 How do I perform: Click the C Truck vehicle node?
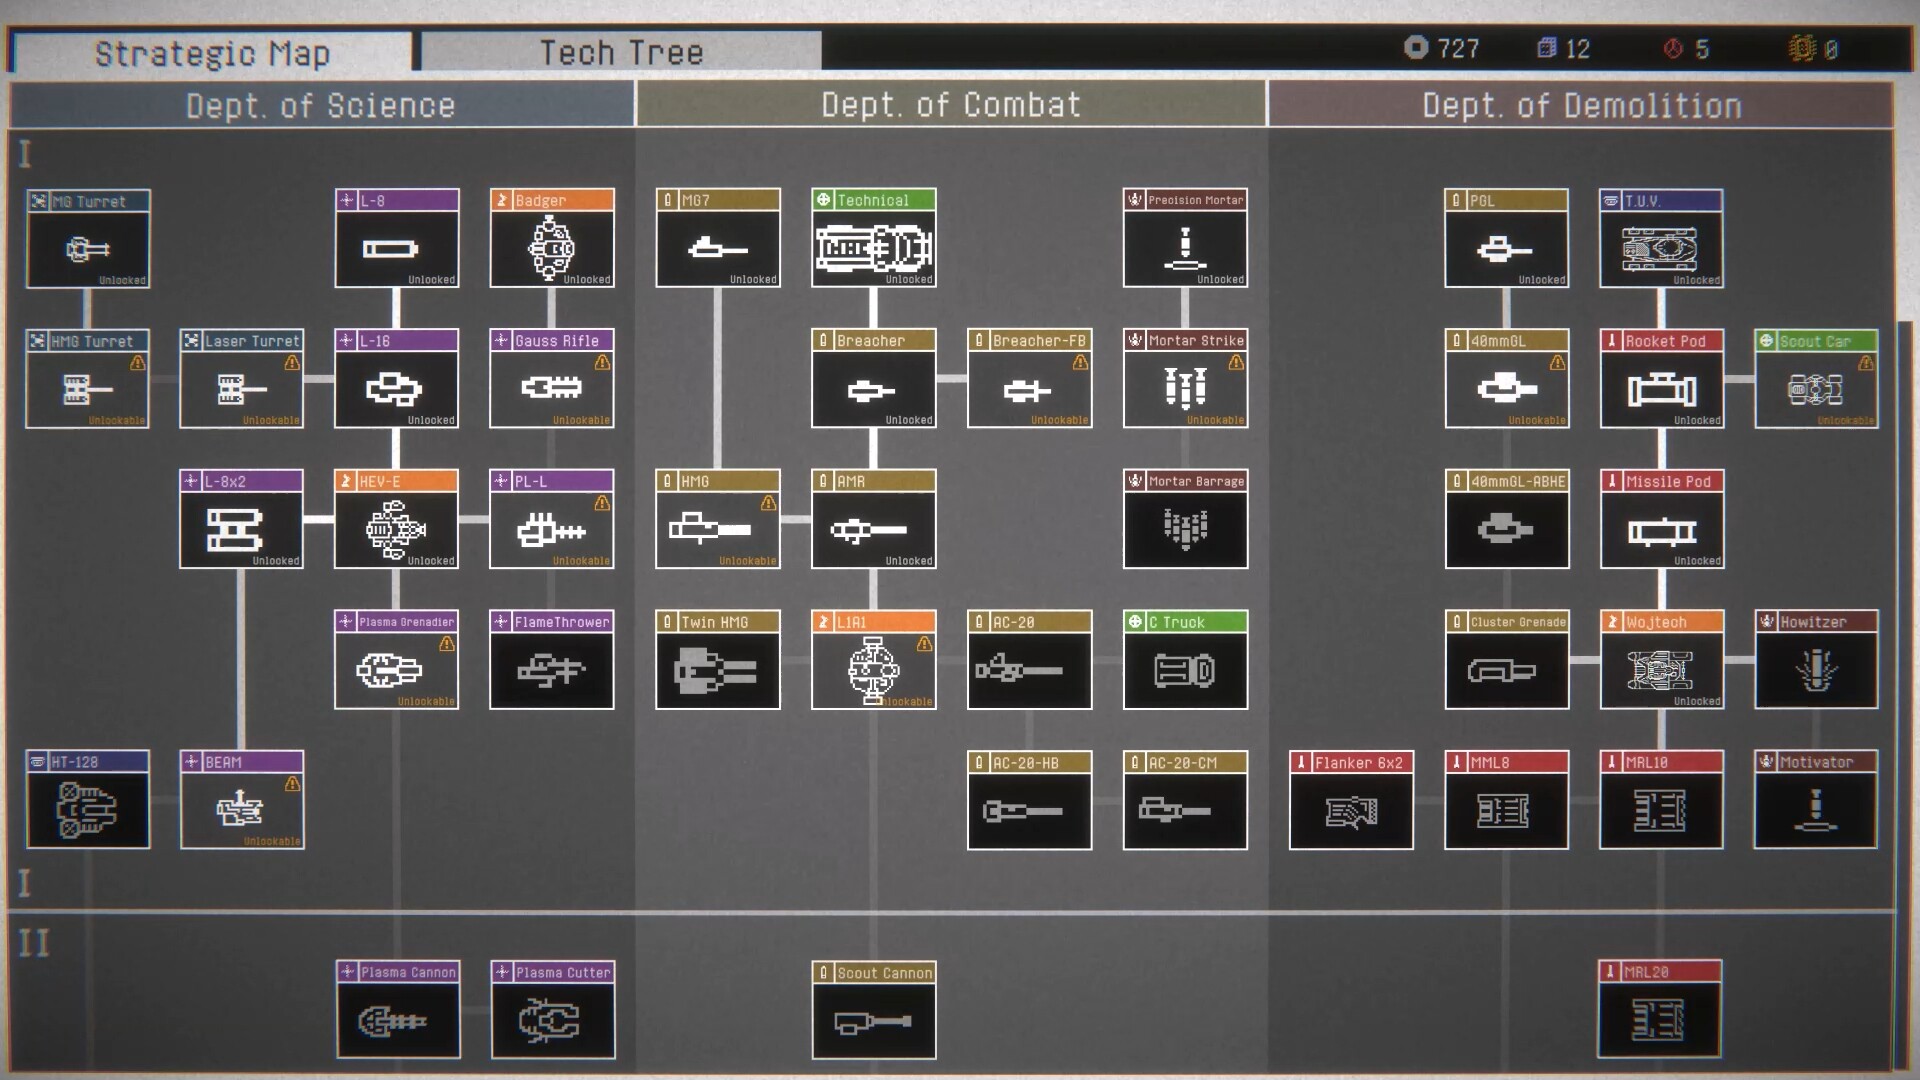(1185, 660)
